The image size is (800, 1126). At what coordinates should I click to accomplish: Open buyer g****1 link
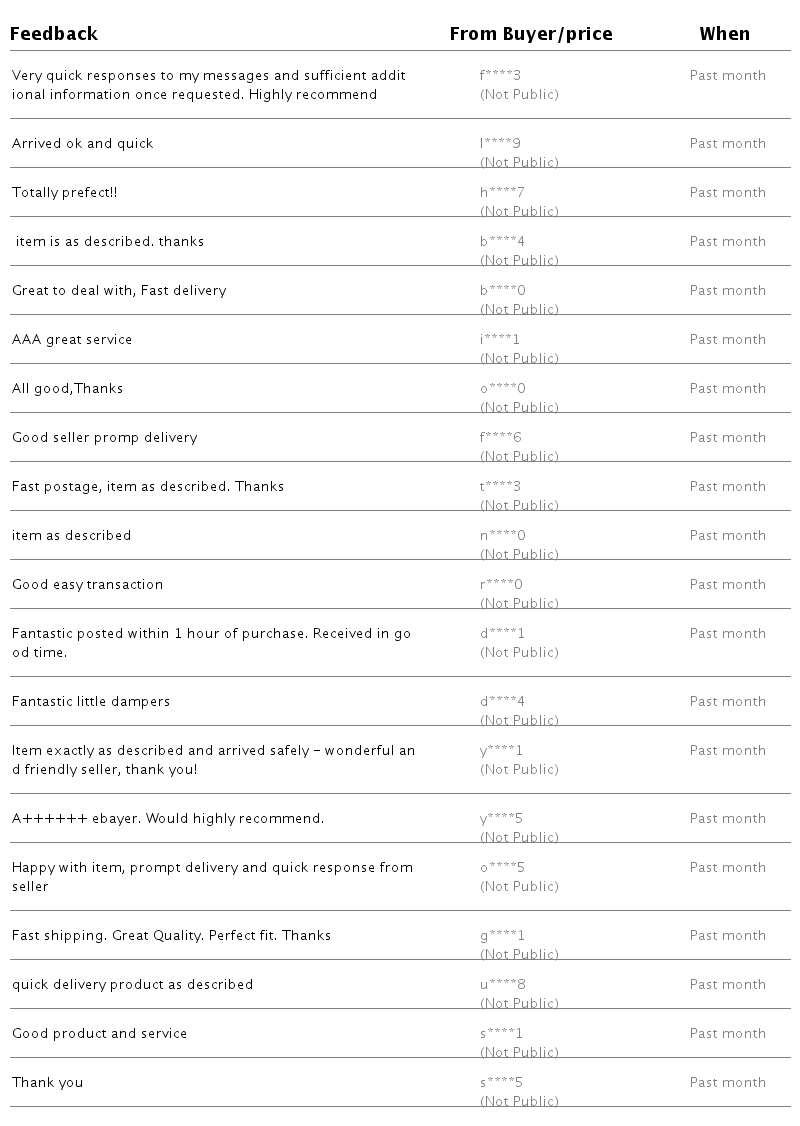click(502, 935)
